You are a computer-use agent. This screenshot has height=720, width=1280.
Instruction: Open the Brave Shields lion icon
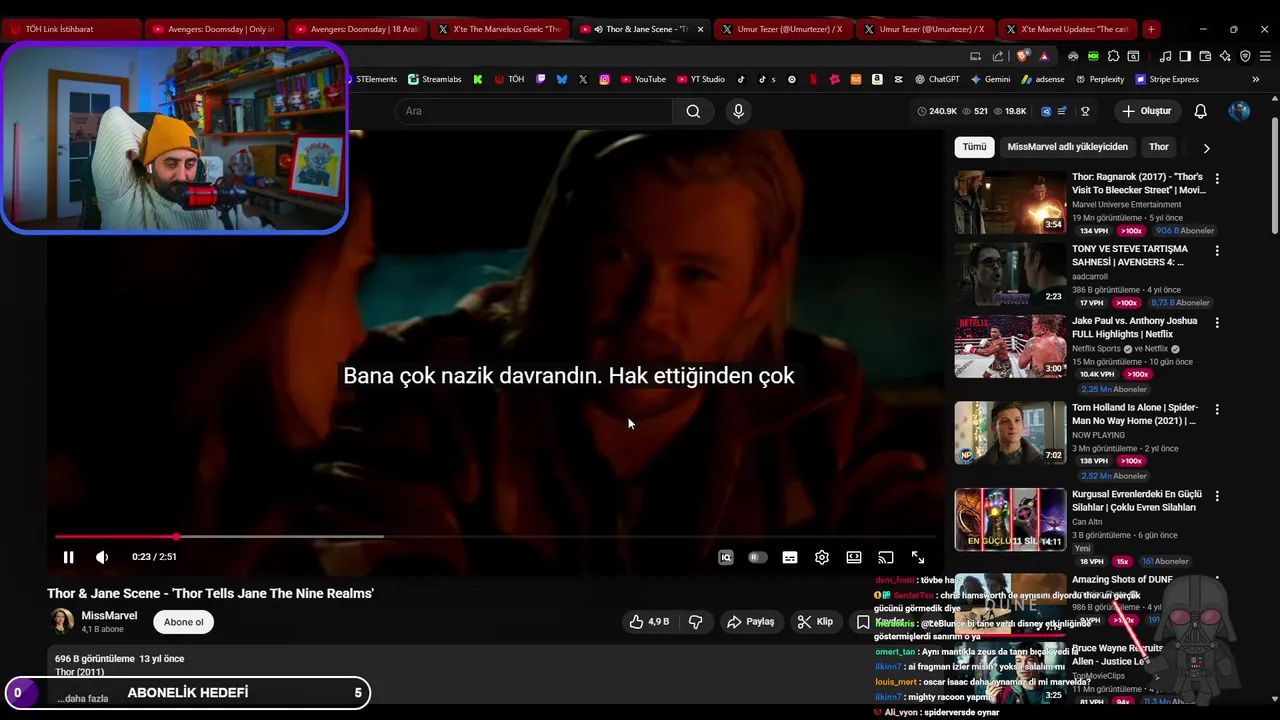1022,56
